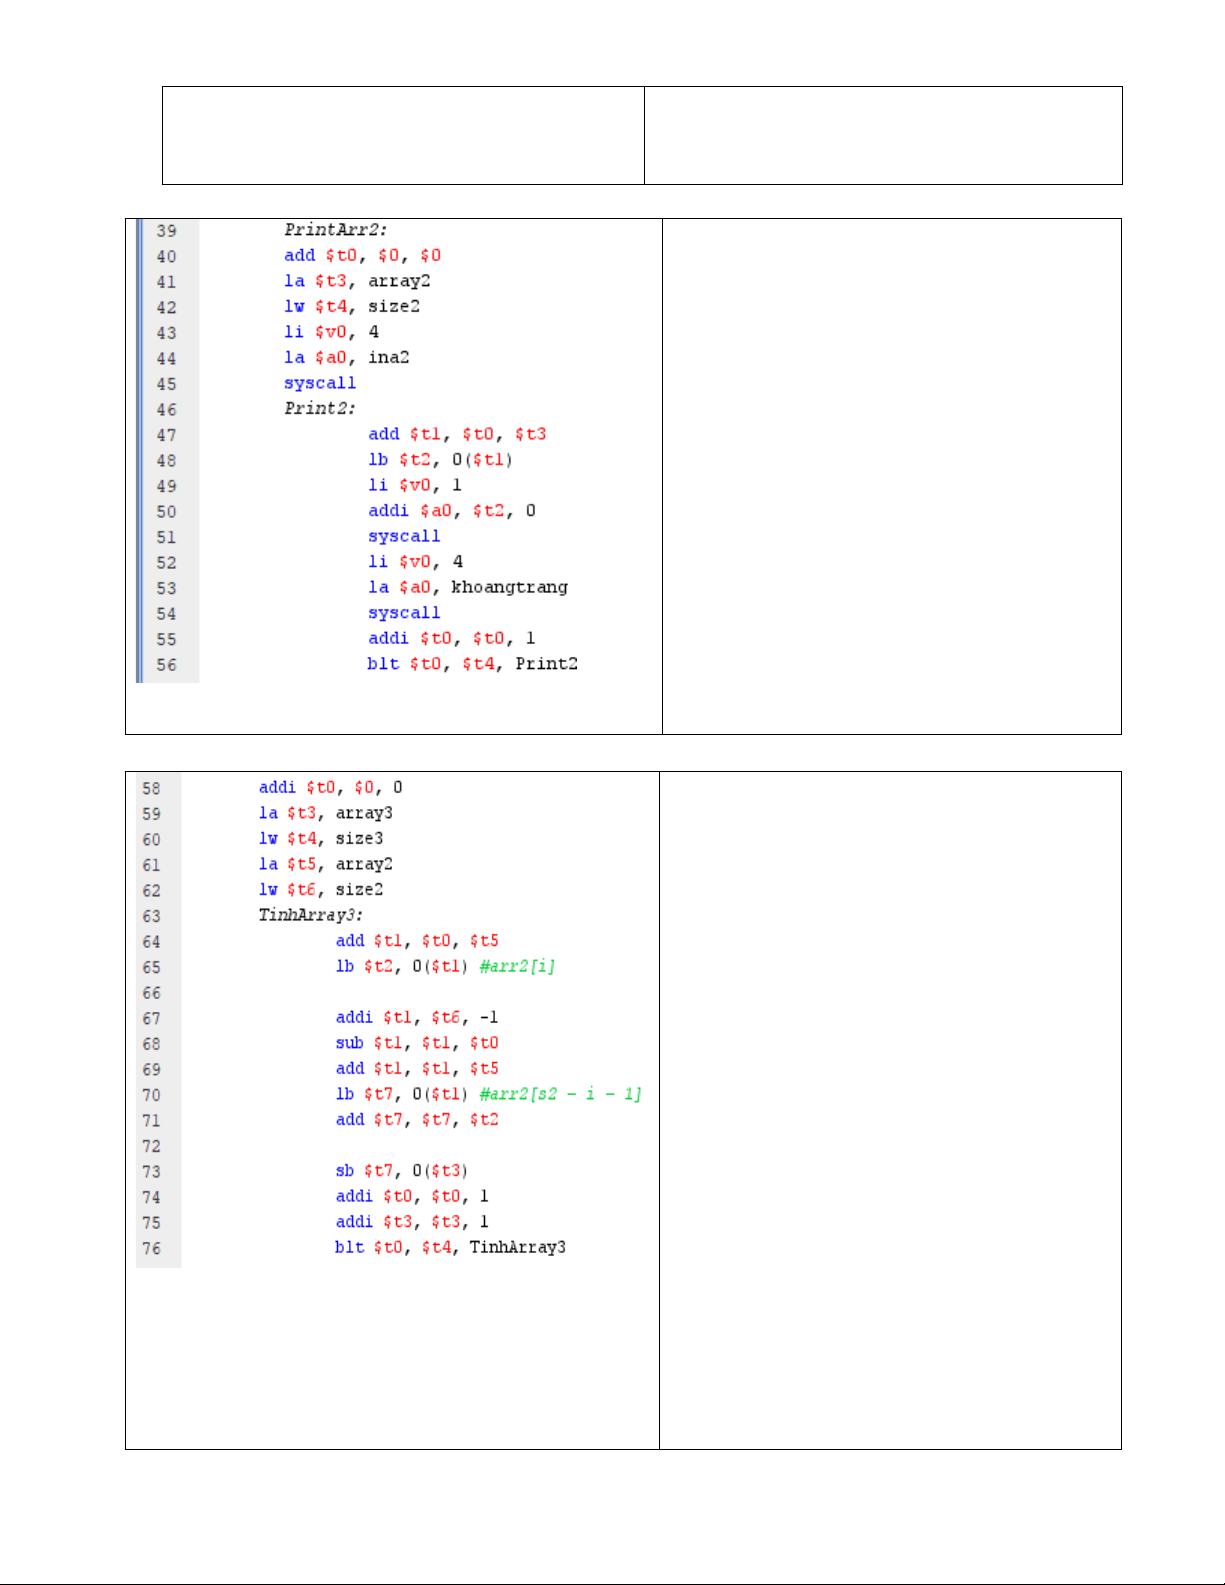Click the 'la $a0, khoangtrang' instruction
This screenshot has width=1225, height=1585.
tap(467, 587)
